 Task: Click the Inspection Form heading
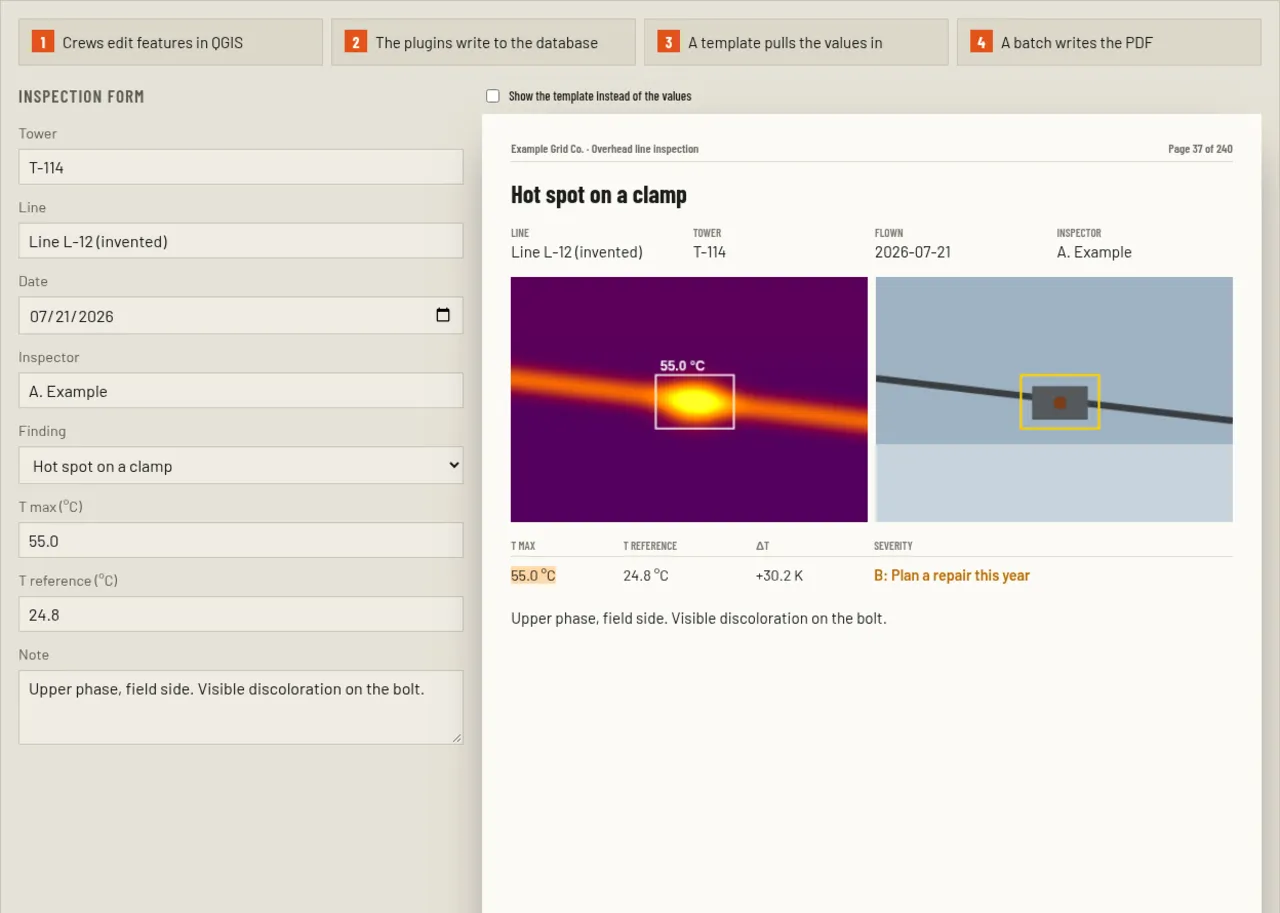pos(81,97)
